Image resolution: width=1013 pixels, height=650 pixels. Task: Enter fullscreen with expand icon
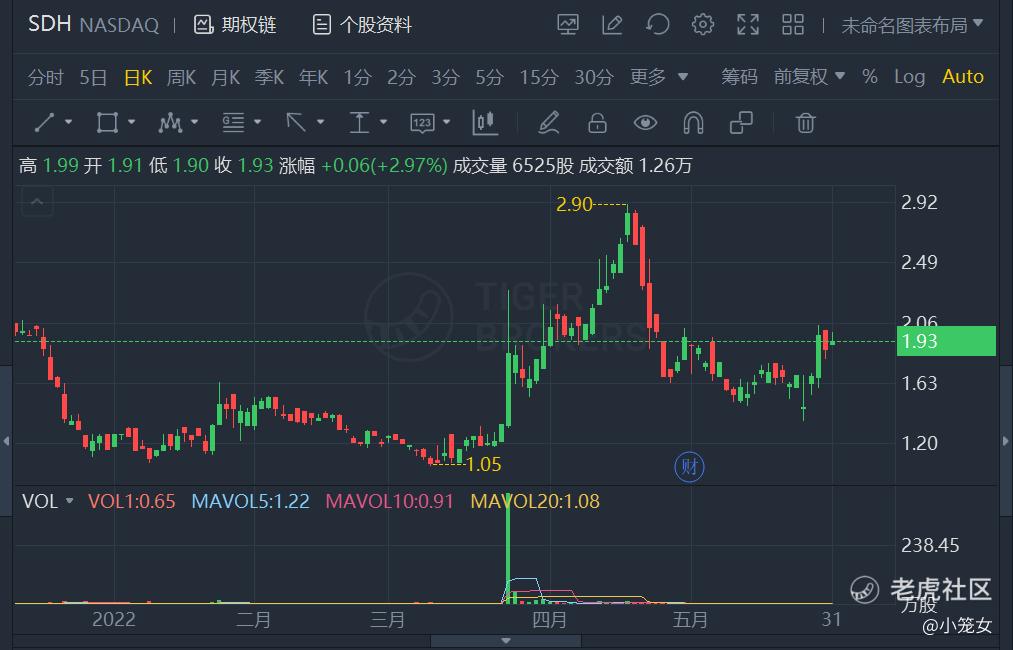click(748, 25)
